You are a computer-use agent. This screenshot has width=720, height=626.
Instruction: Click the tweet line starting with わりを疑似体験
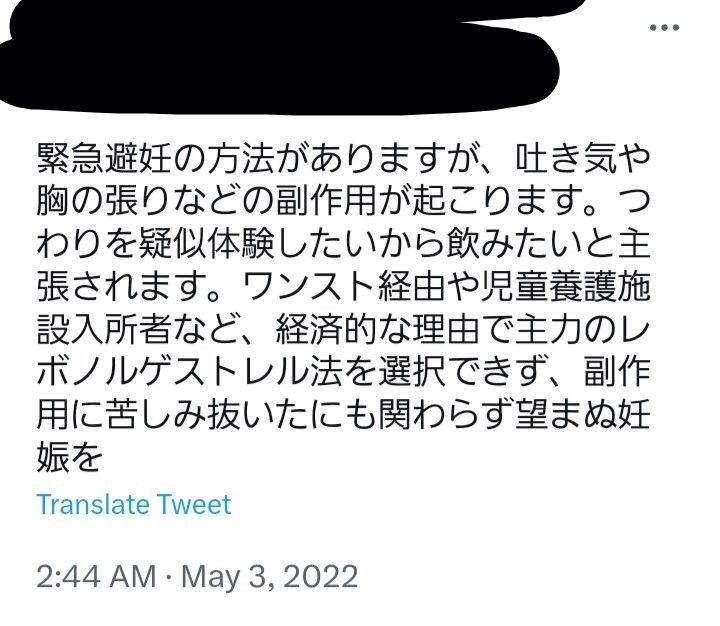(x=343, y=244)
